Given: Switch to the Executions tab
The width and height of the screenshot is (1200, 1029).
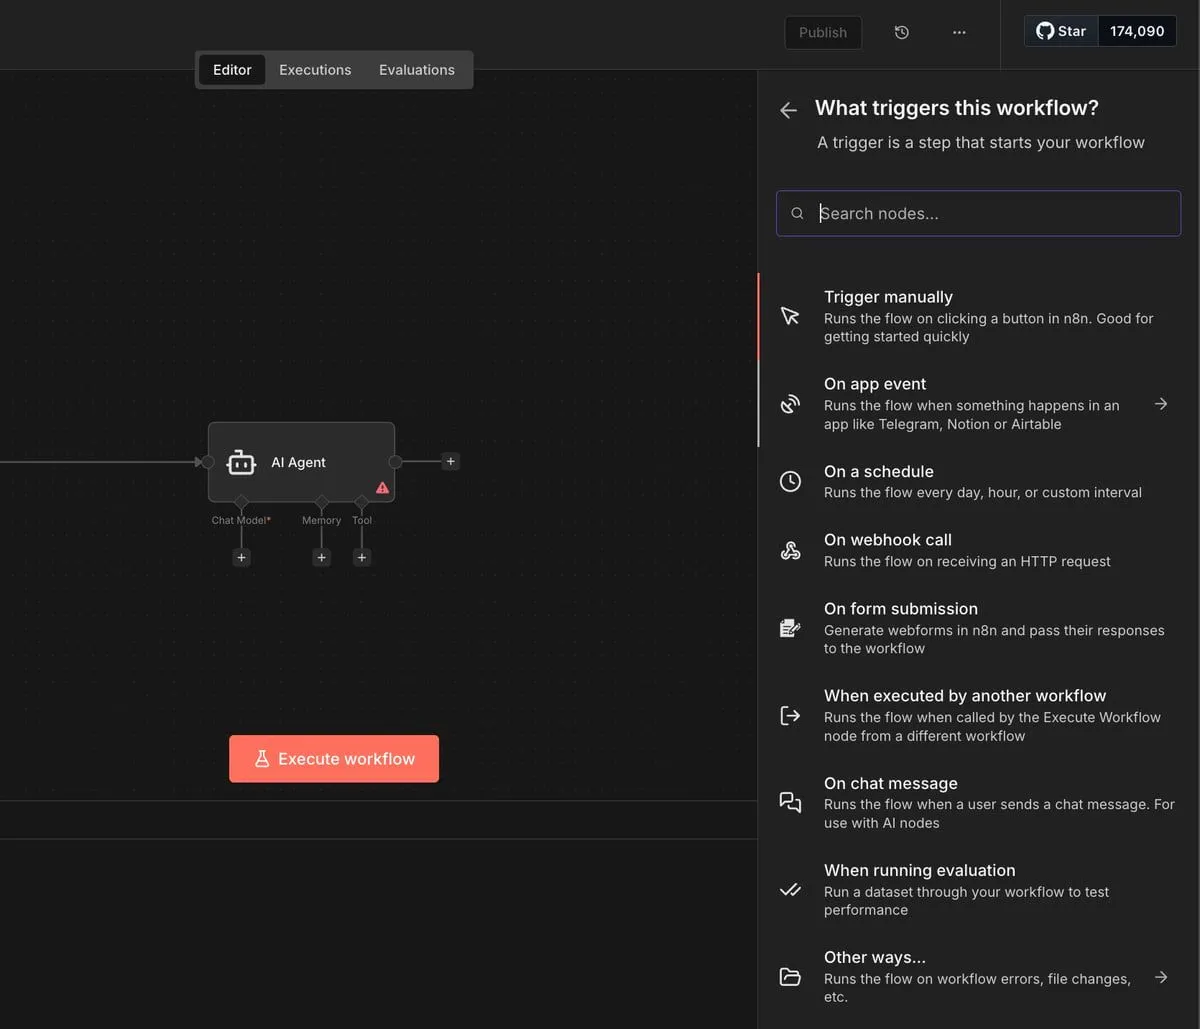Looking at the screenshot, I should pyautogui.click(x=315, y=70).
